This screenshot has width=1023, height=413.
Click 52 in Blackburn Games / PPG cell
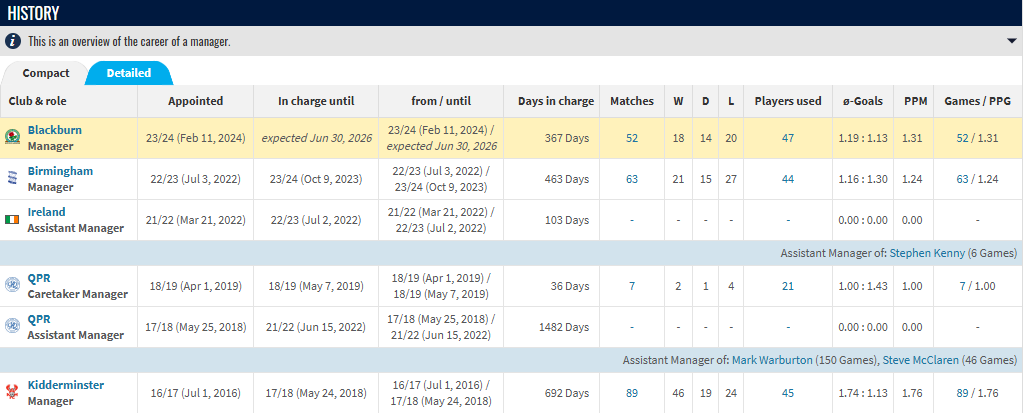pyautogui.click(x=962, y=138)
